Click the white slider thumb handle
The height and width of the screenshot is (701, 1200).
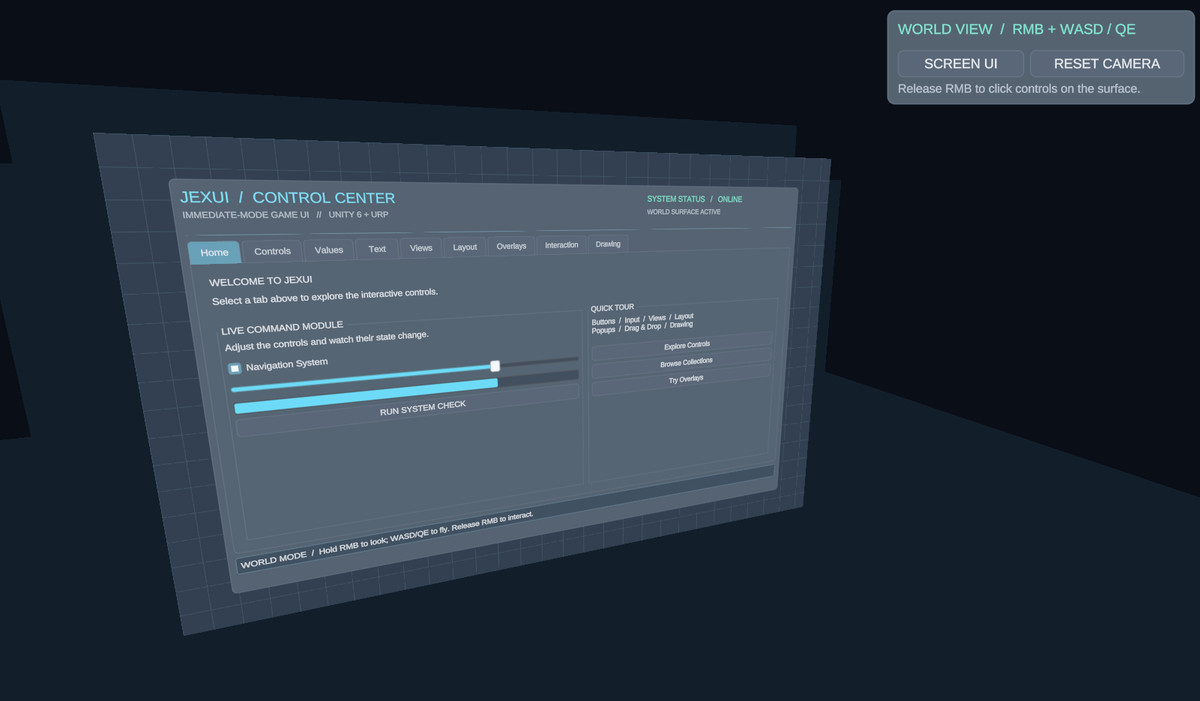pyautogui.click(x=495, y=366)
